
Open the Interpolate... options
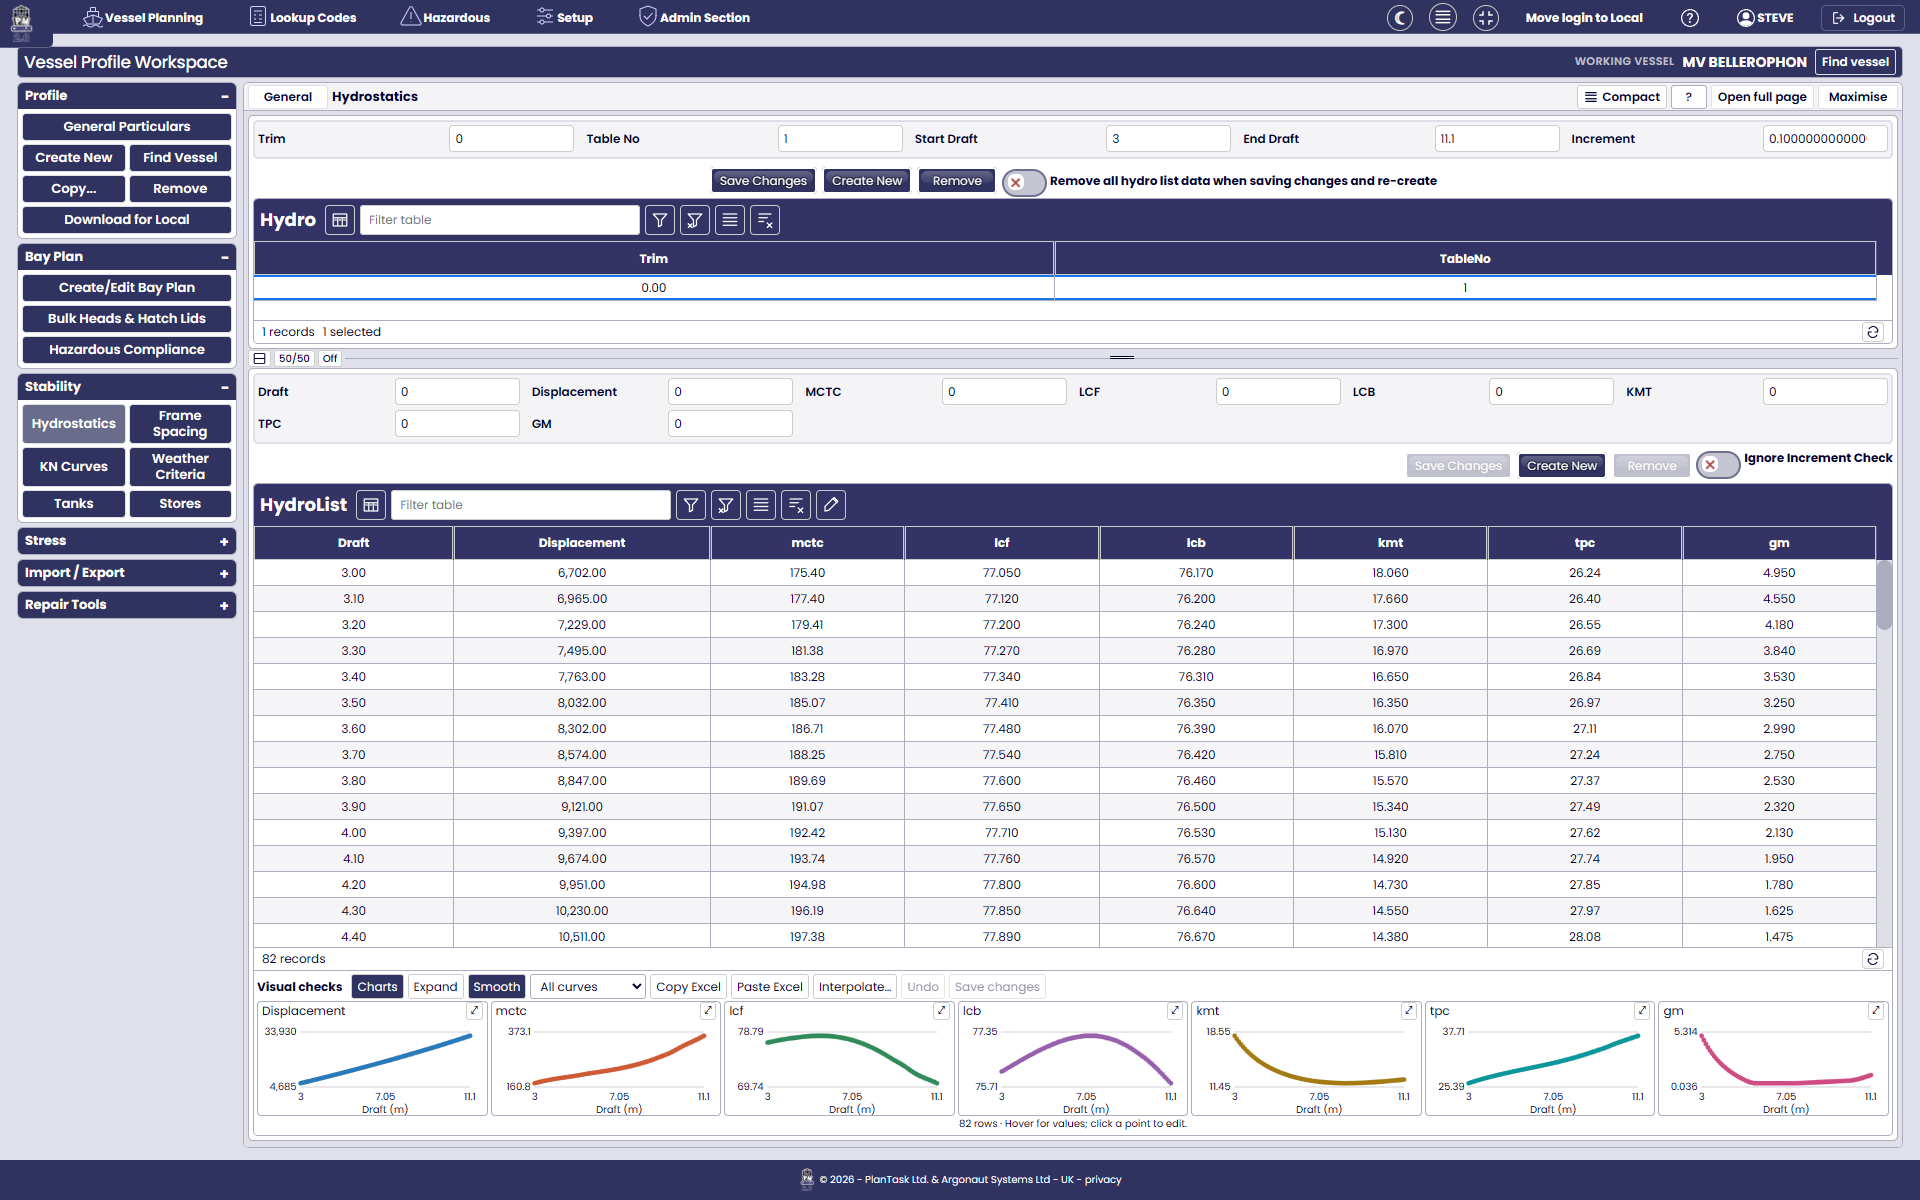[x=855, y=987]
